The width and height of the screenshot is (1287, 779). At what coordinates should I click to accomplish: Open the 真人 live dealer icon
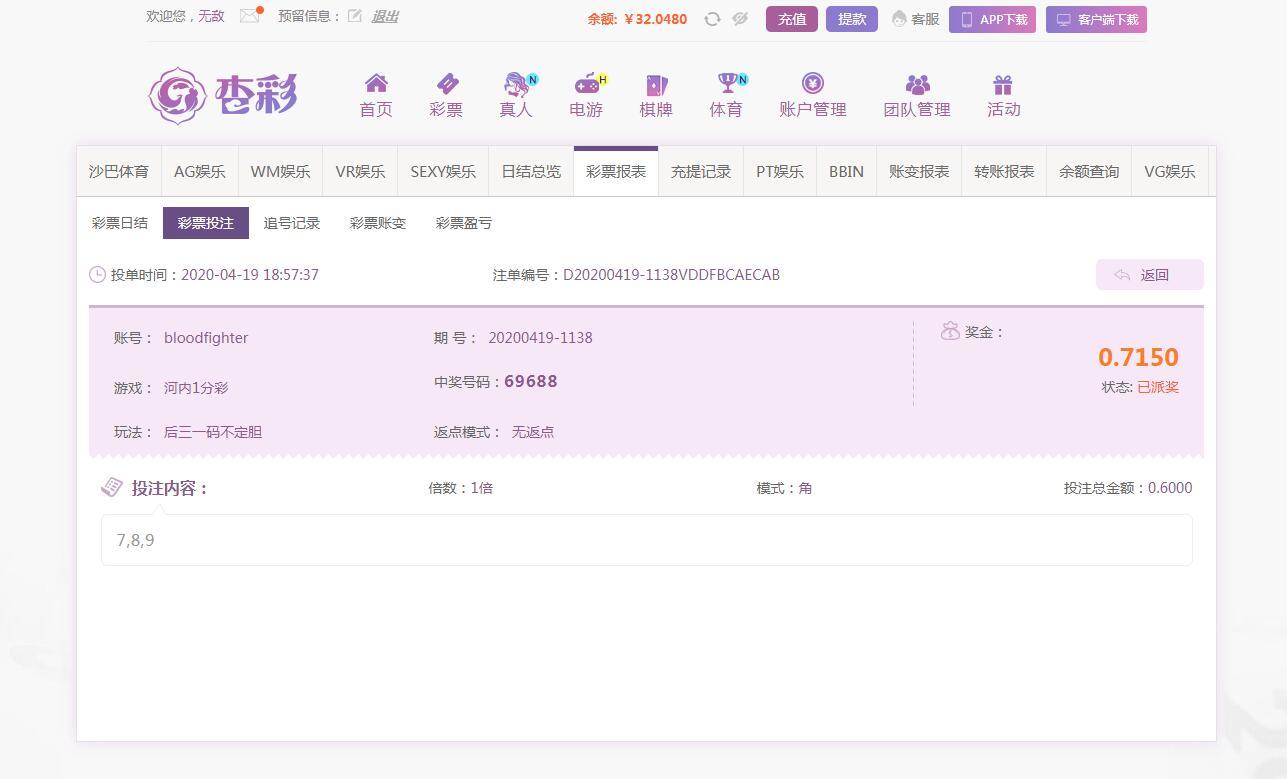[516, 85]
